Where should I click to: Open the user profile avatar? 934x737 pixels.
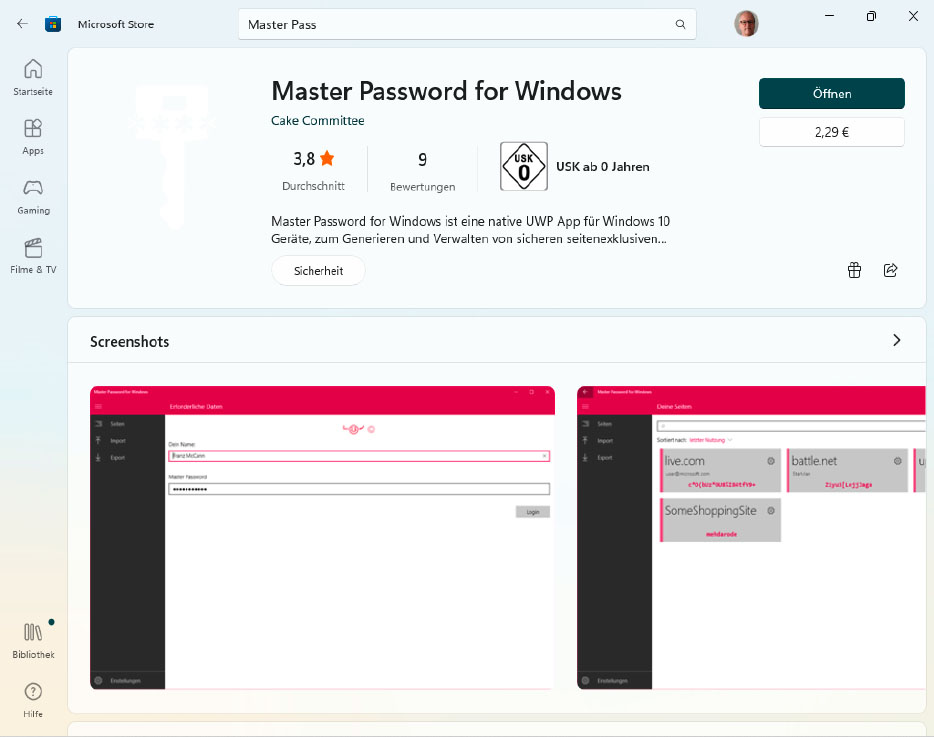point(746,24)
